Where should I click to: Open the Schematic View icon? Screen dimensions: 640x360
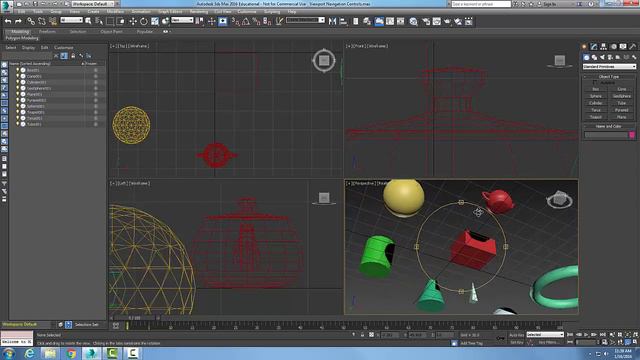point(401,21)
